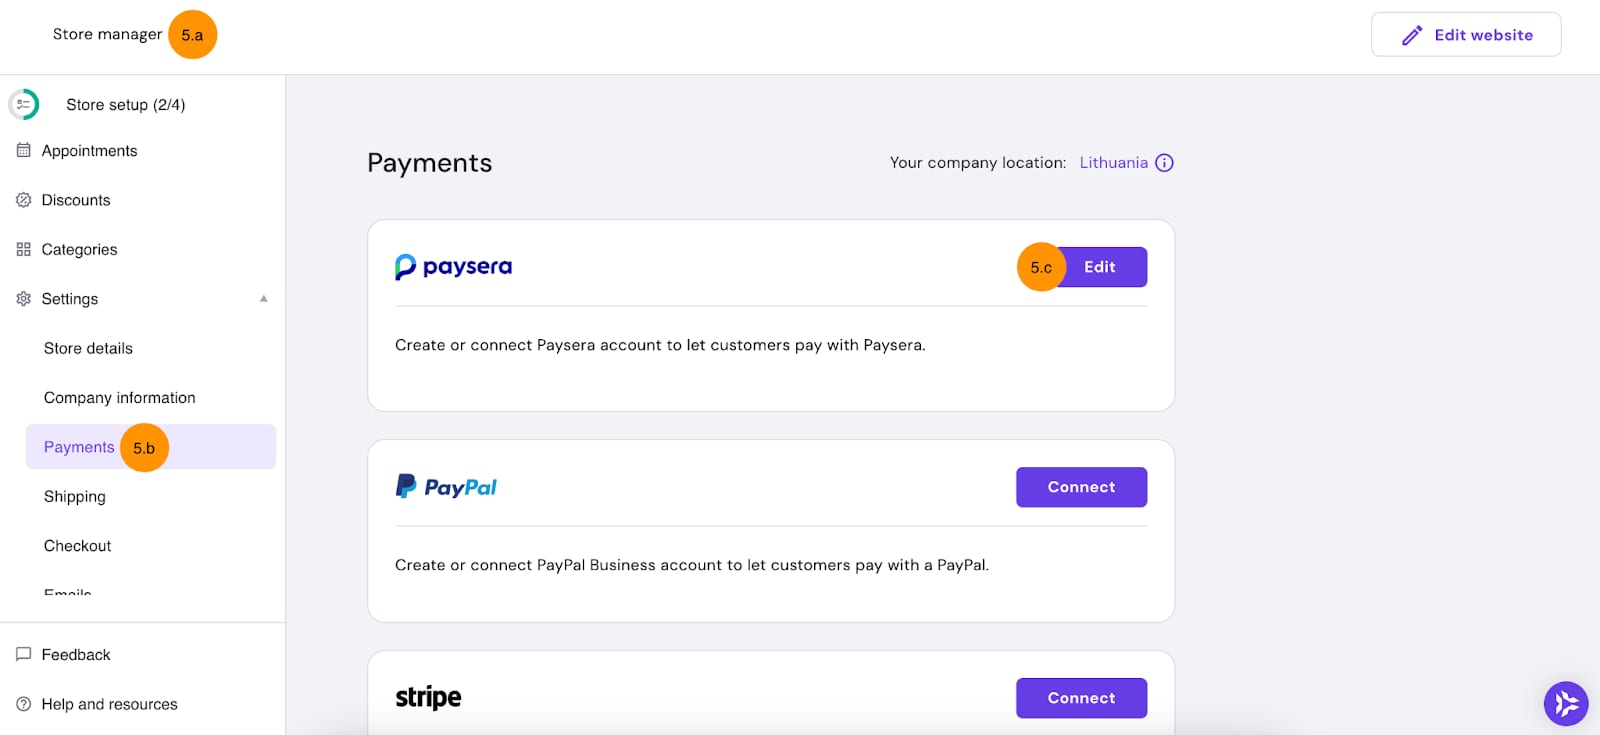Click the Lithuania company location link
1600x735 pixels.
click(x=1113, y=163)
